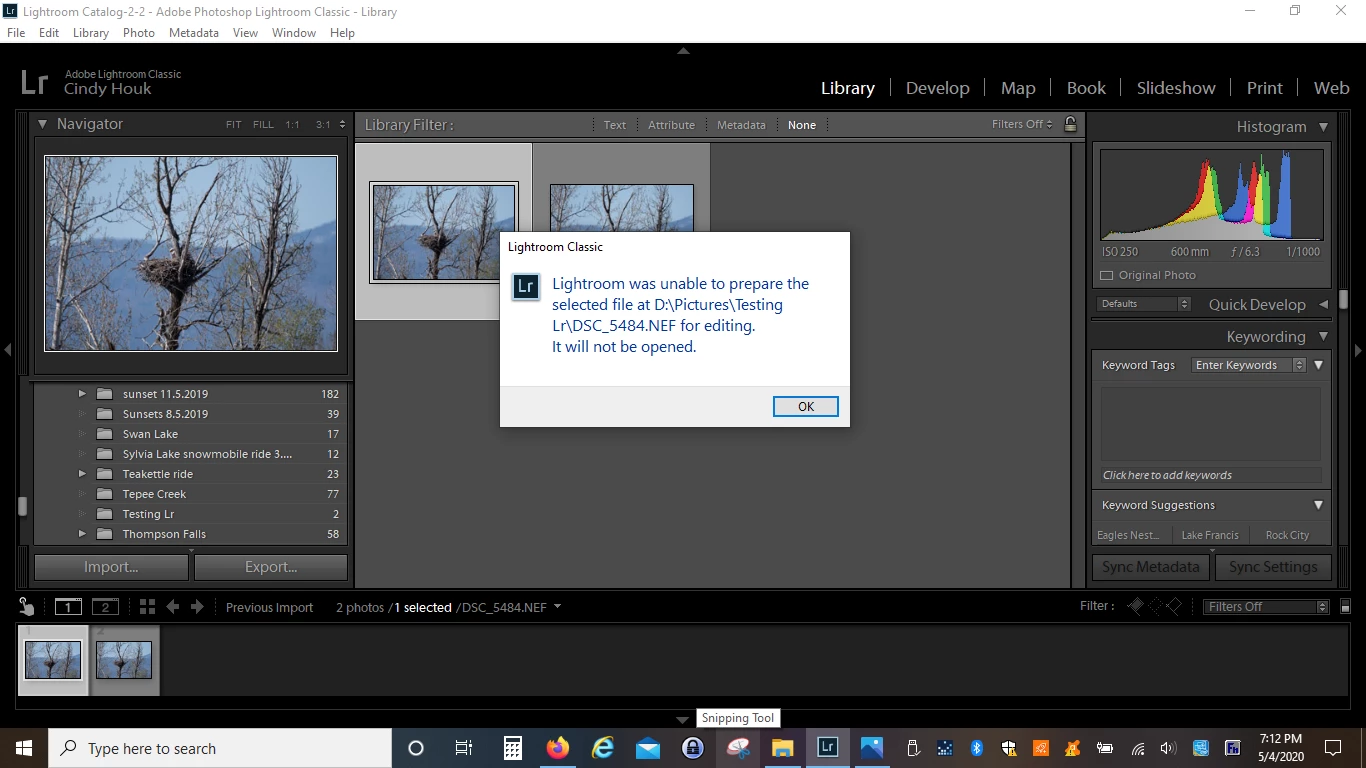
Task: Click the filmstrip go-back arrow
Action: click(173, 607)
